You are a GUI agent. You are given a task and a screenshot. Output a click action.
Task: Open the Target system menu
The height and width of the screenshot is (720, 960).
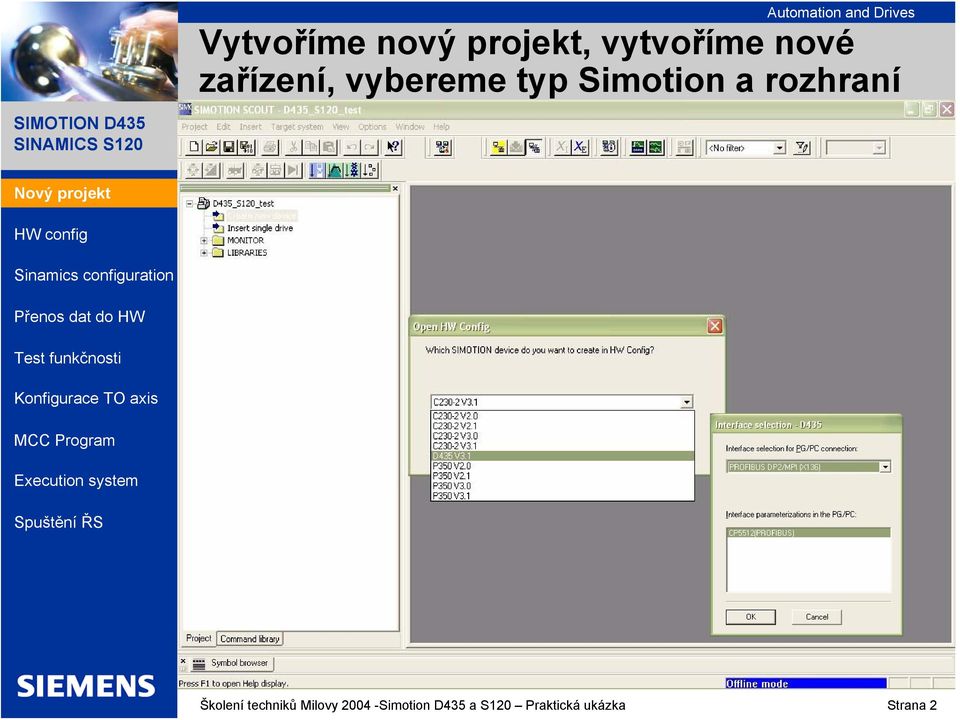[x=297, y=127]
